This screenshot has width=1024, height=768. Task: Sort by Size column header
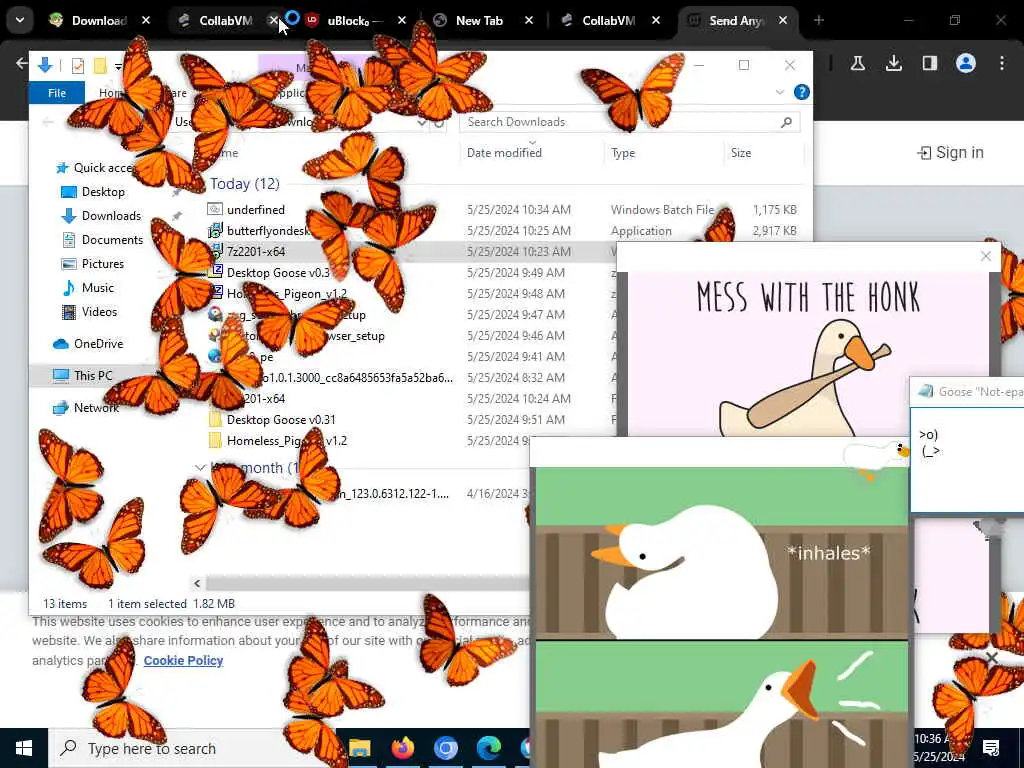coord(741,153)
